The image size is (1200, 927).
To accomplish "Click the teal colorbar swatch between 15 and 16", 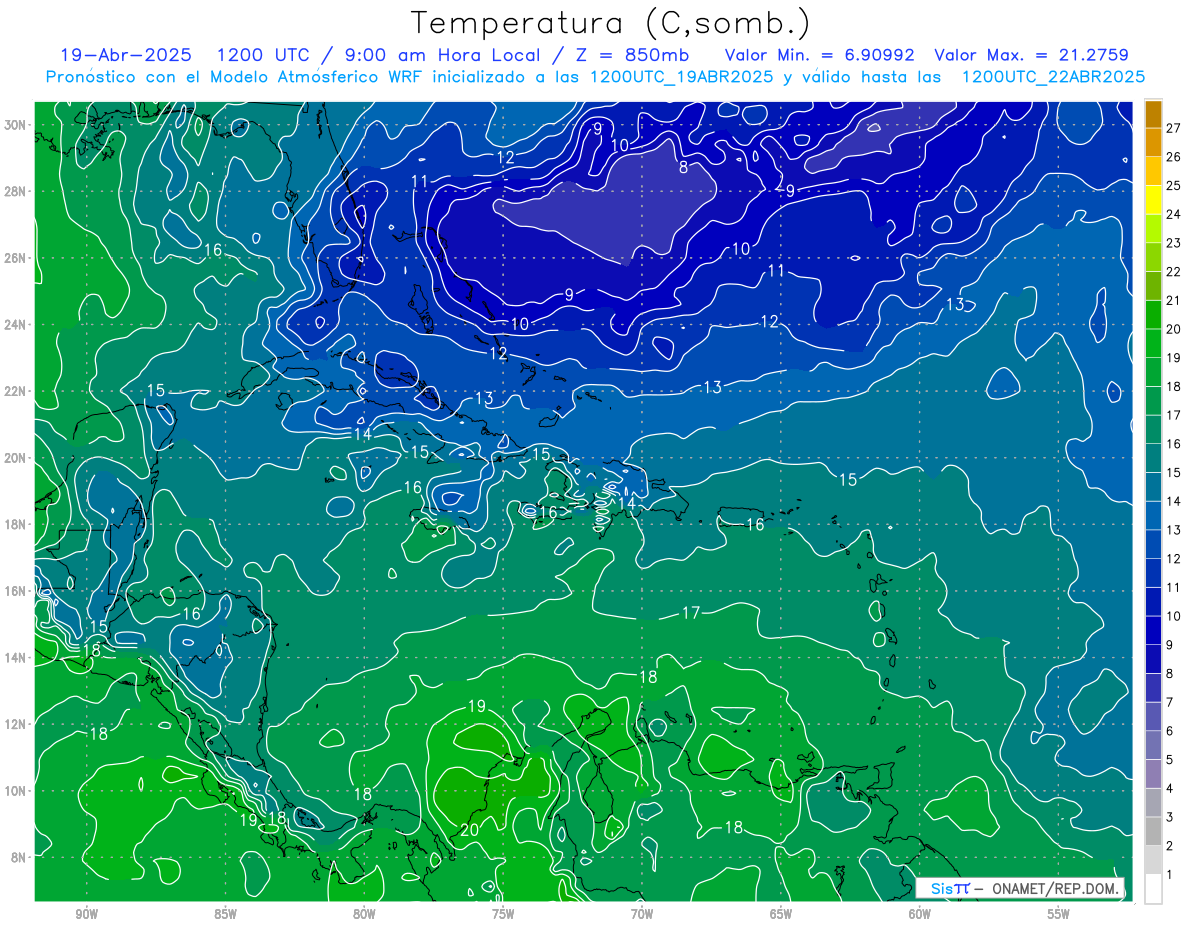I will click(x=1153, y=458).
